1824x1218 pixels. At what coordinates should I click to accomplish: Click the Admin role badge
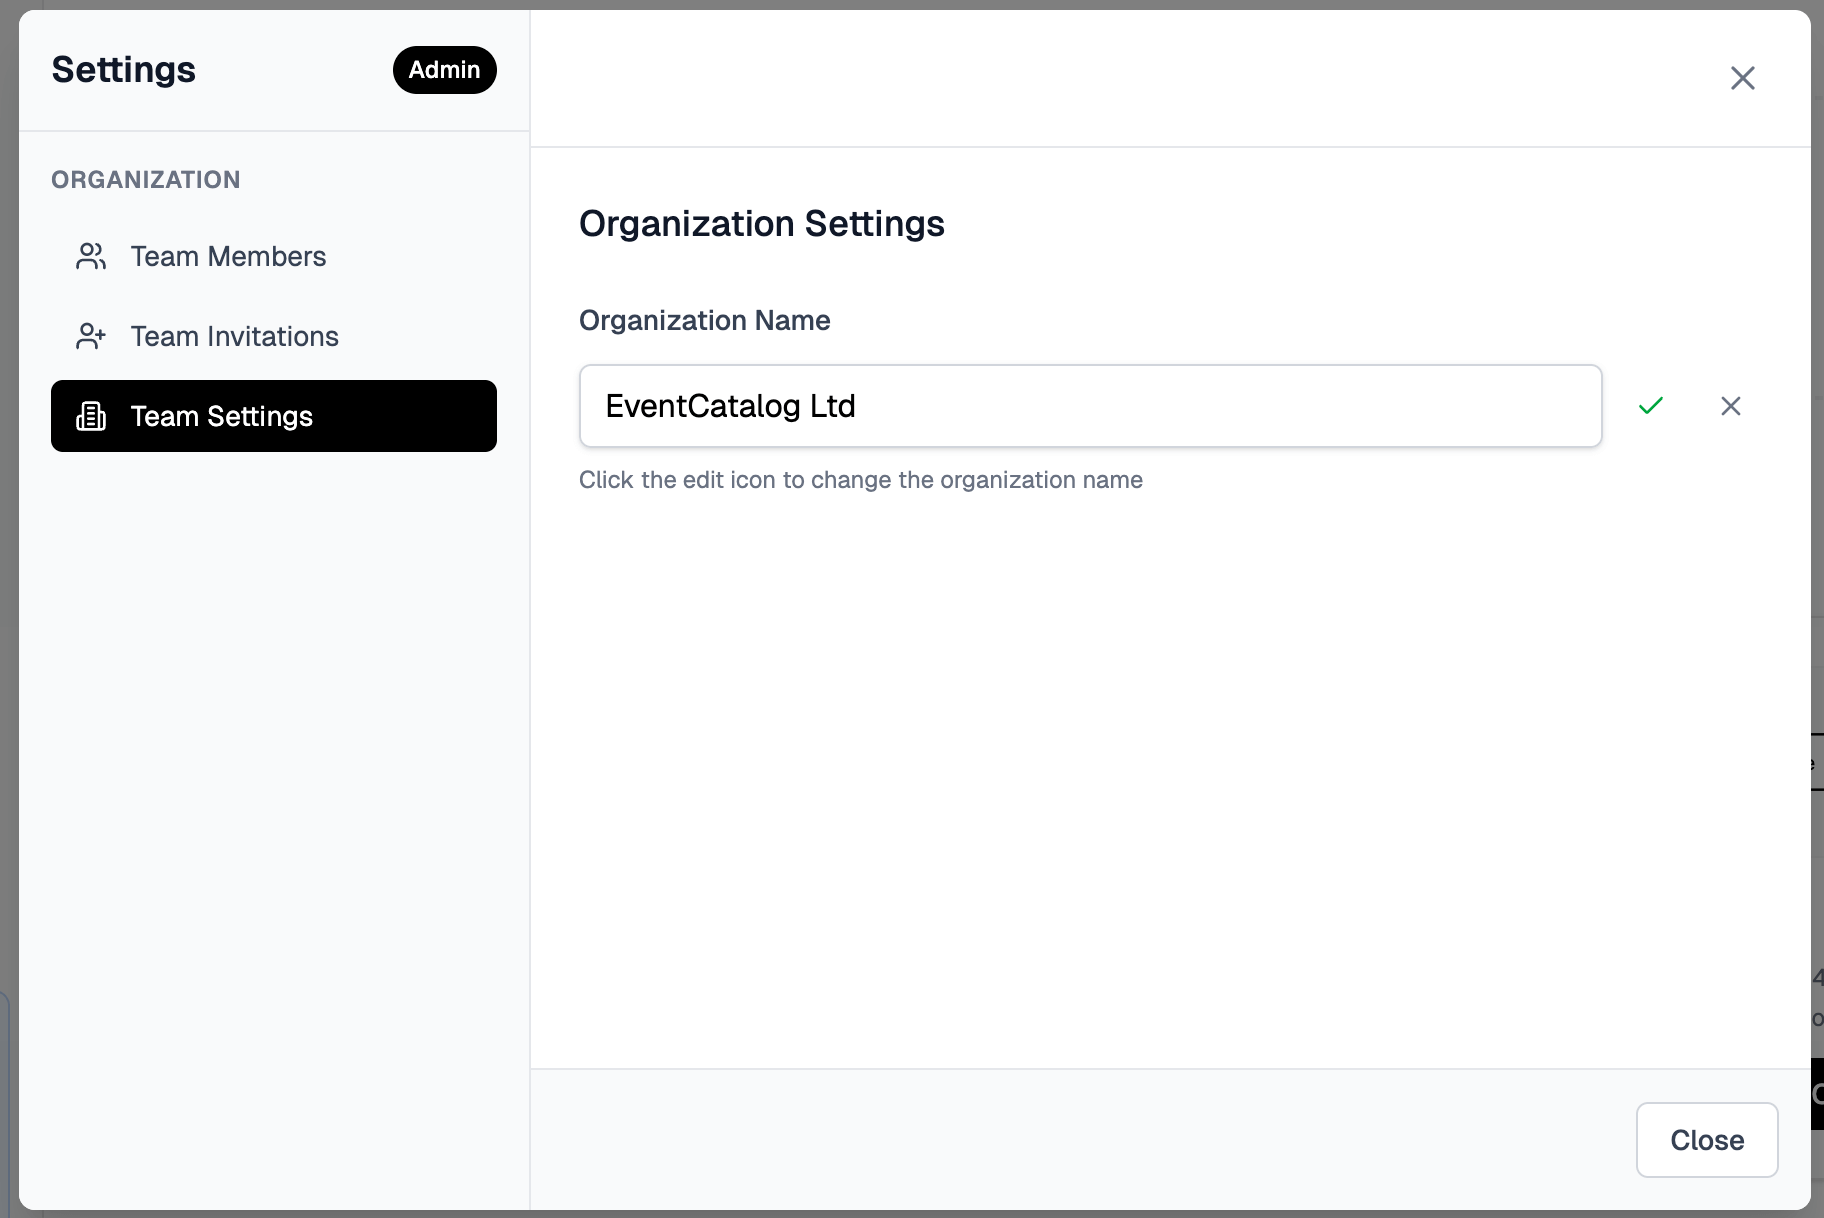tap(444, 70)
